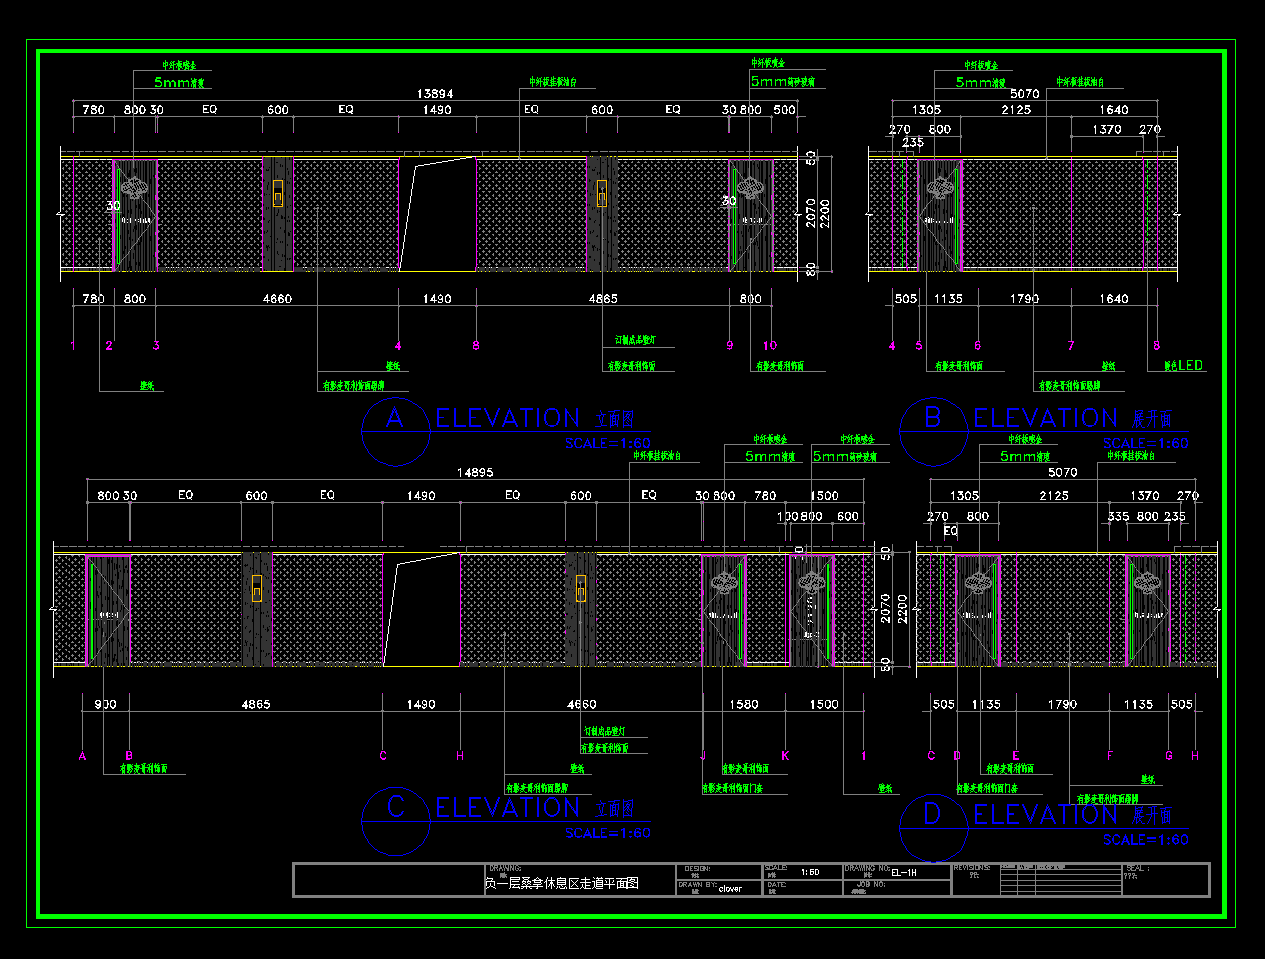Select the 1790 dimension below Elevation D
Image resolution: width=1265 pixels, height=959 pixels.
1062,705
